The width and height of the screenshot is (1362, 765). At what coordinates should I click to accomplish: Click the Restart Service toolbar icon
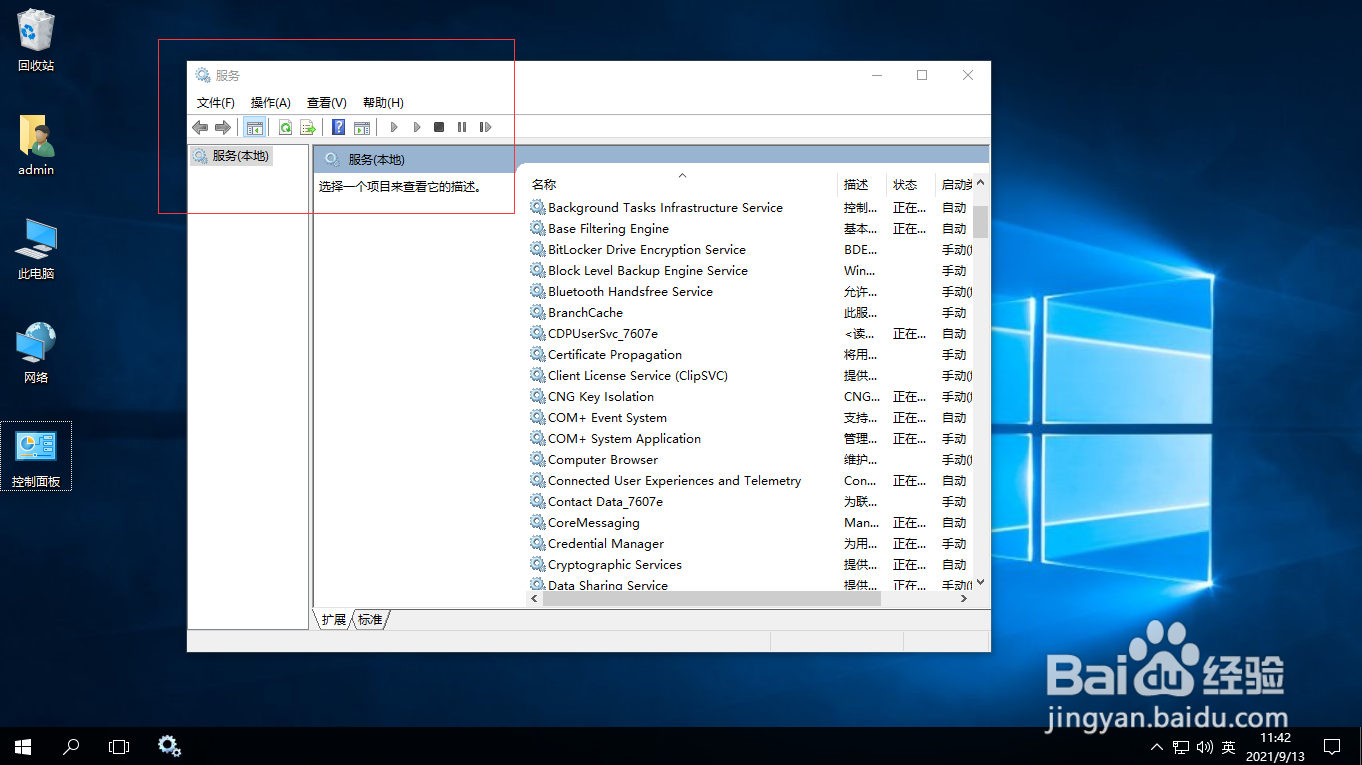(485, 127)
